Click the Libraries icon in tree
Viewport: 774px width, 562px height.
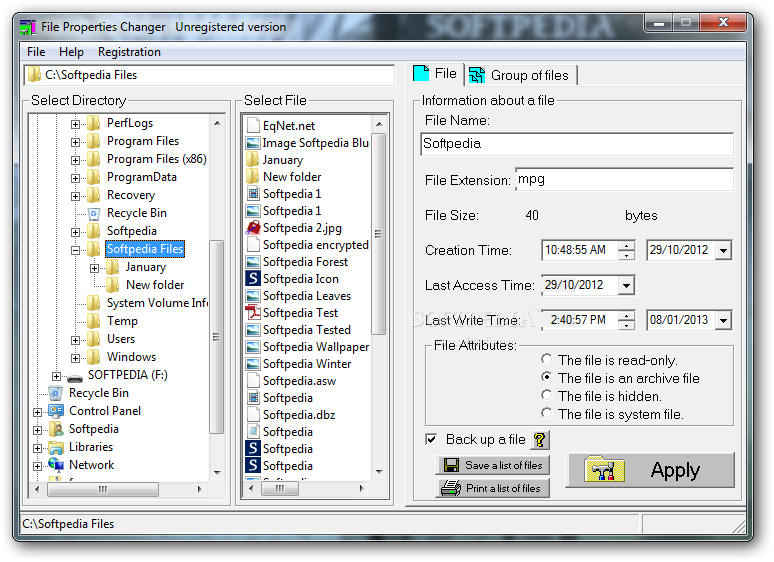coord(56,447)
